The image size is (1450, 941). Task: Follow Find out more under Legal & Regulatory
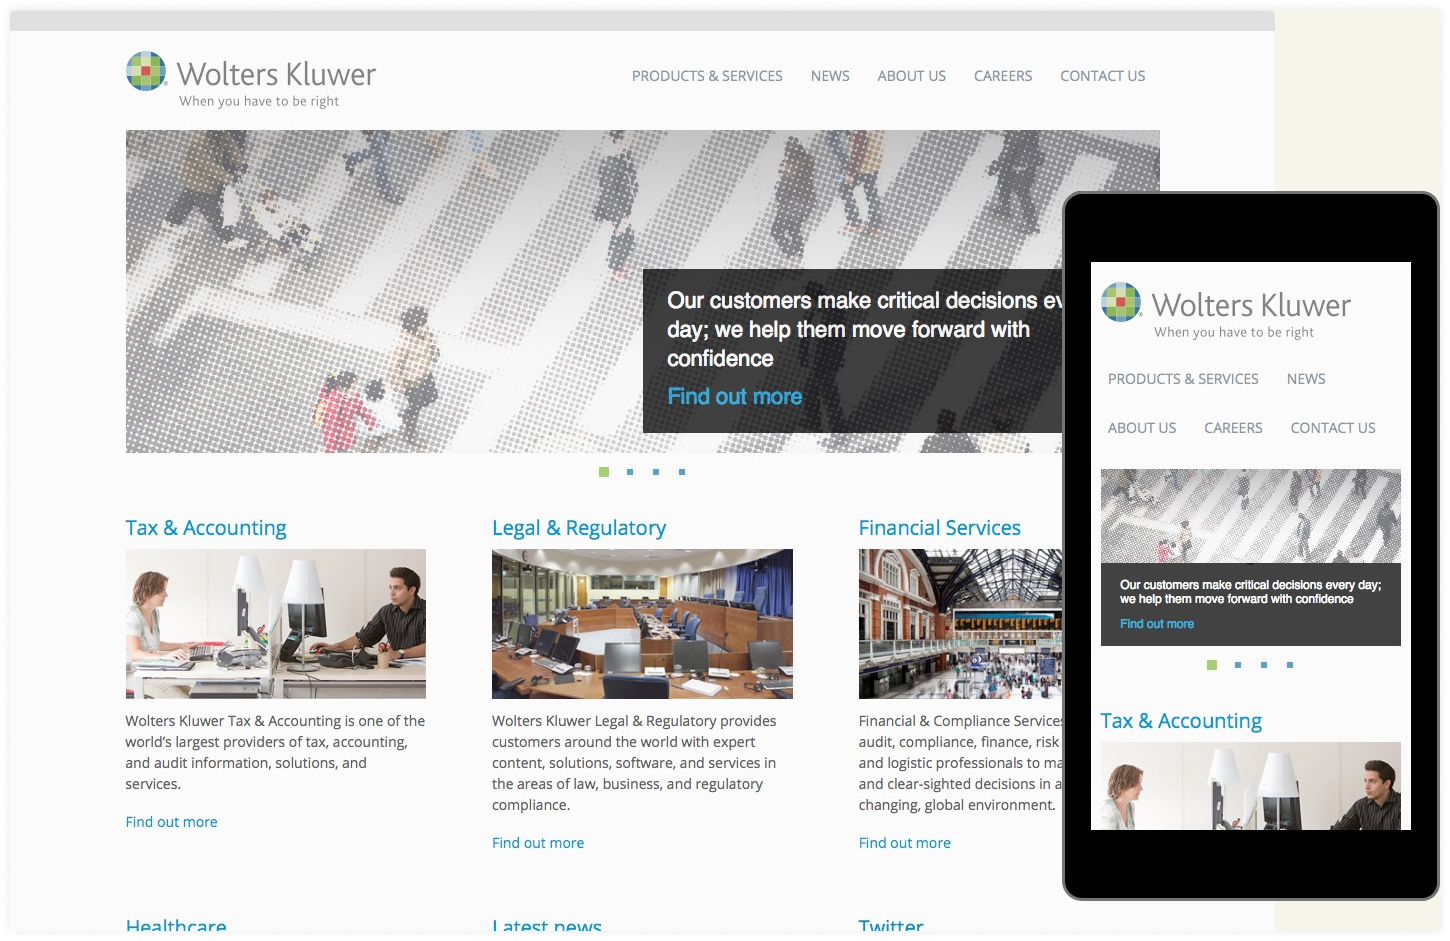pyautogui.click(x=538, y=843)
